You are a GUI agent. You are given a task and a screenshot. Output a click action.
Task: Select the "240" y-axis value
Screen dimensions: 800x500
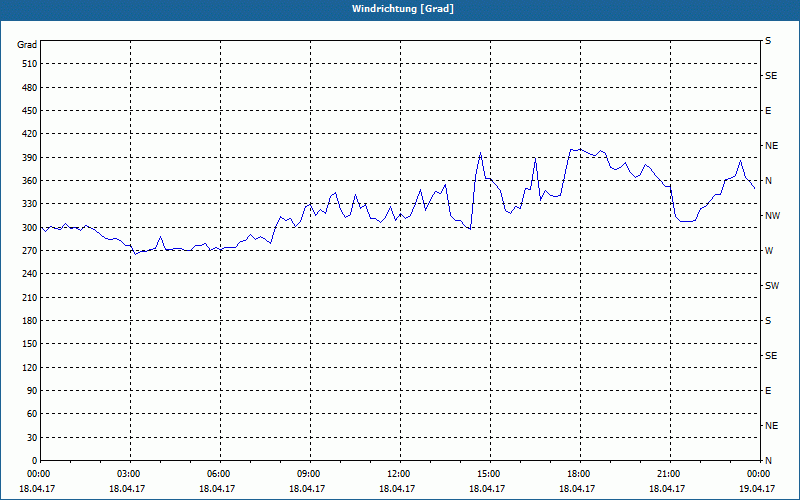pyautogui.click(x=30, y=274)
